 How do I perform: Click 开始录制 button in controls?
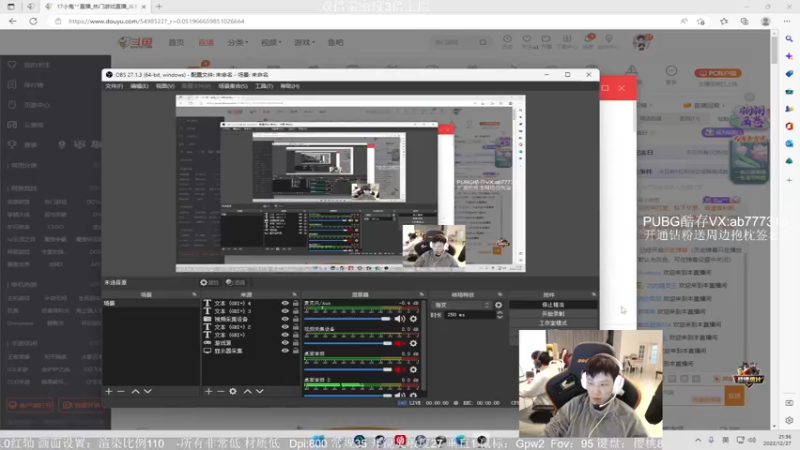click(553, 314)
